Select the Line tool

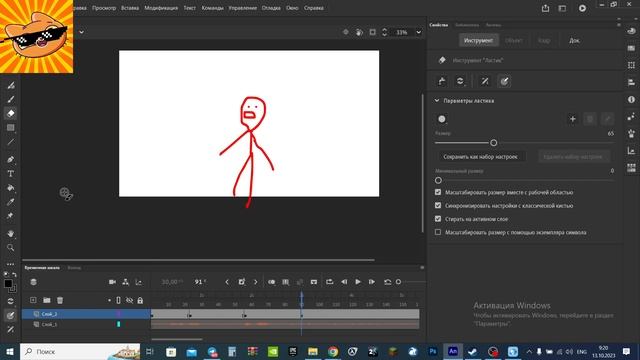[11, 142]
